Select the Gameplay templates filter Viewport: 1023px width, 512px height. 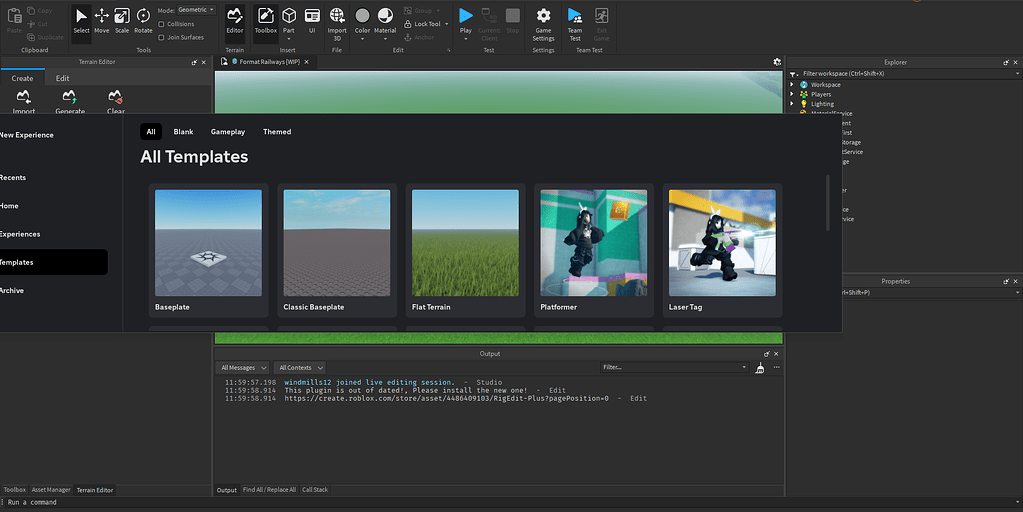tap(228, 132)
